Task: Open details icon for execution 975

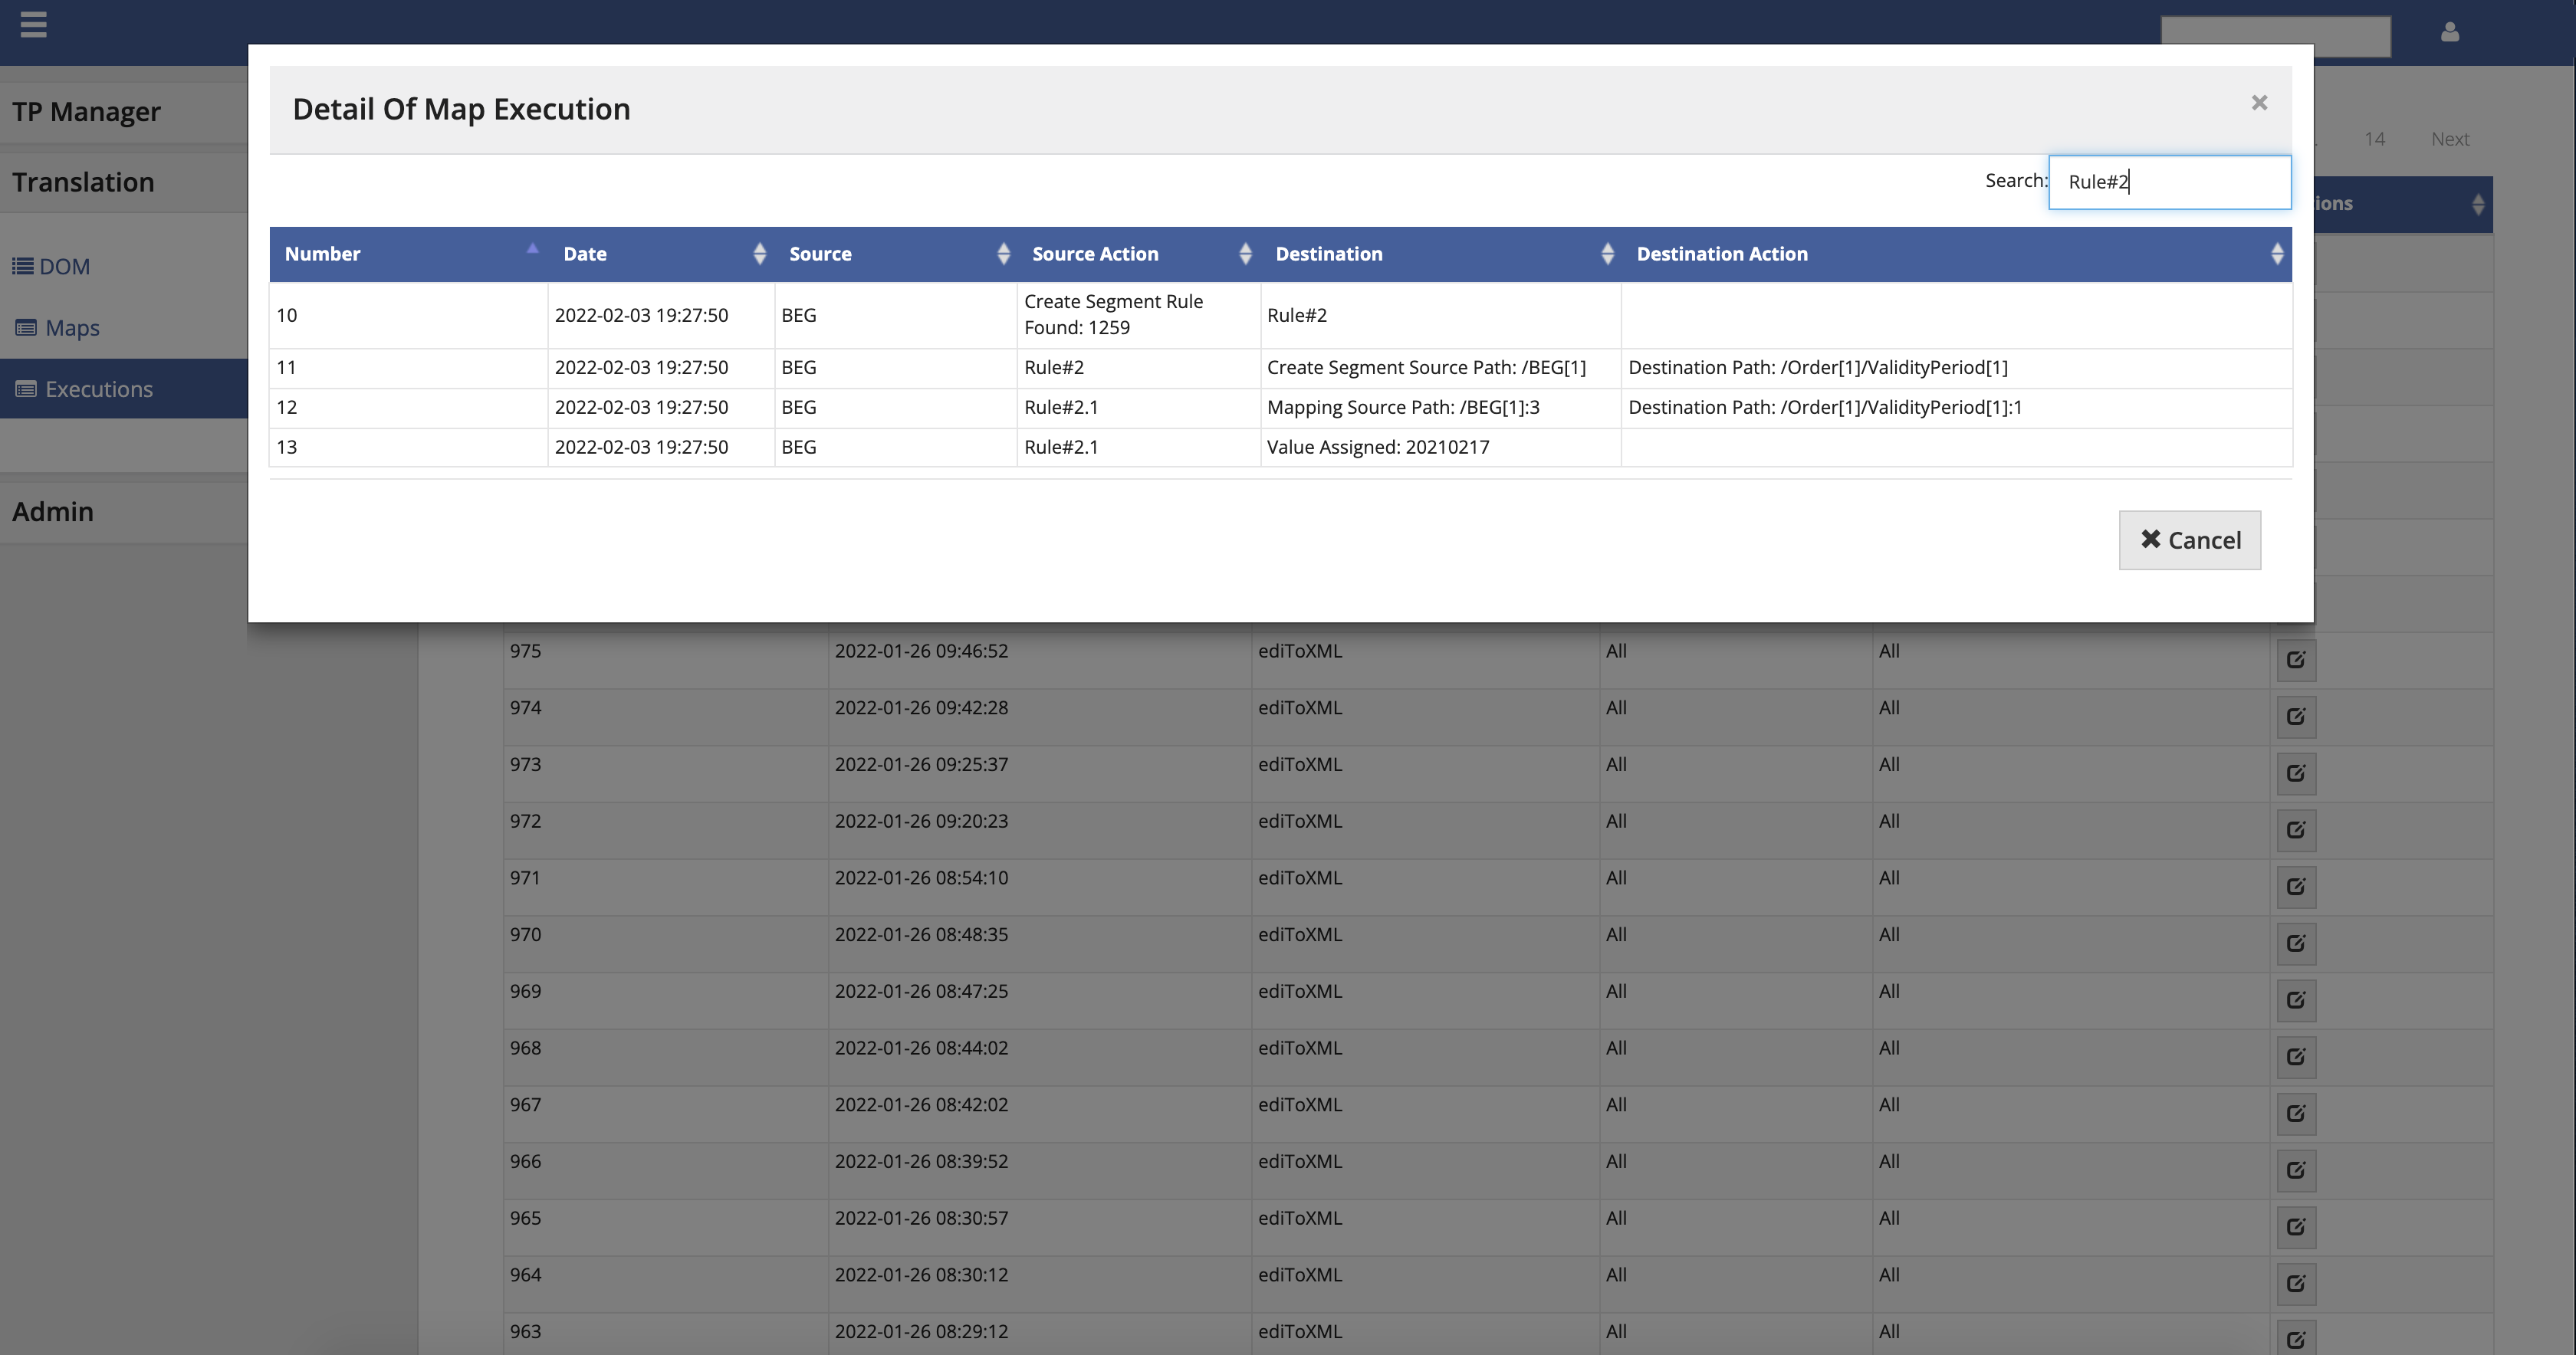Action: pos(2296,660)
